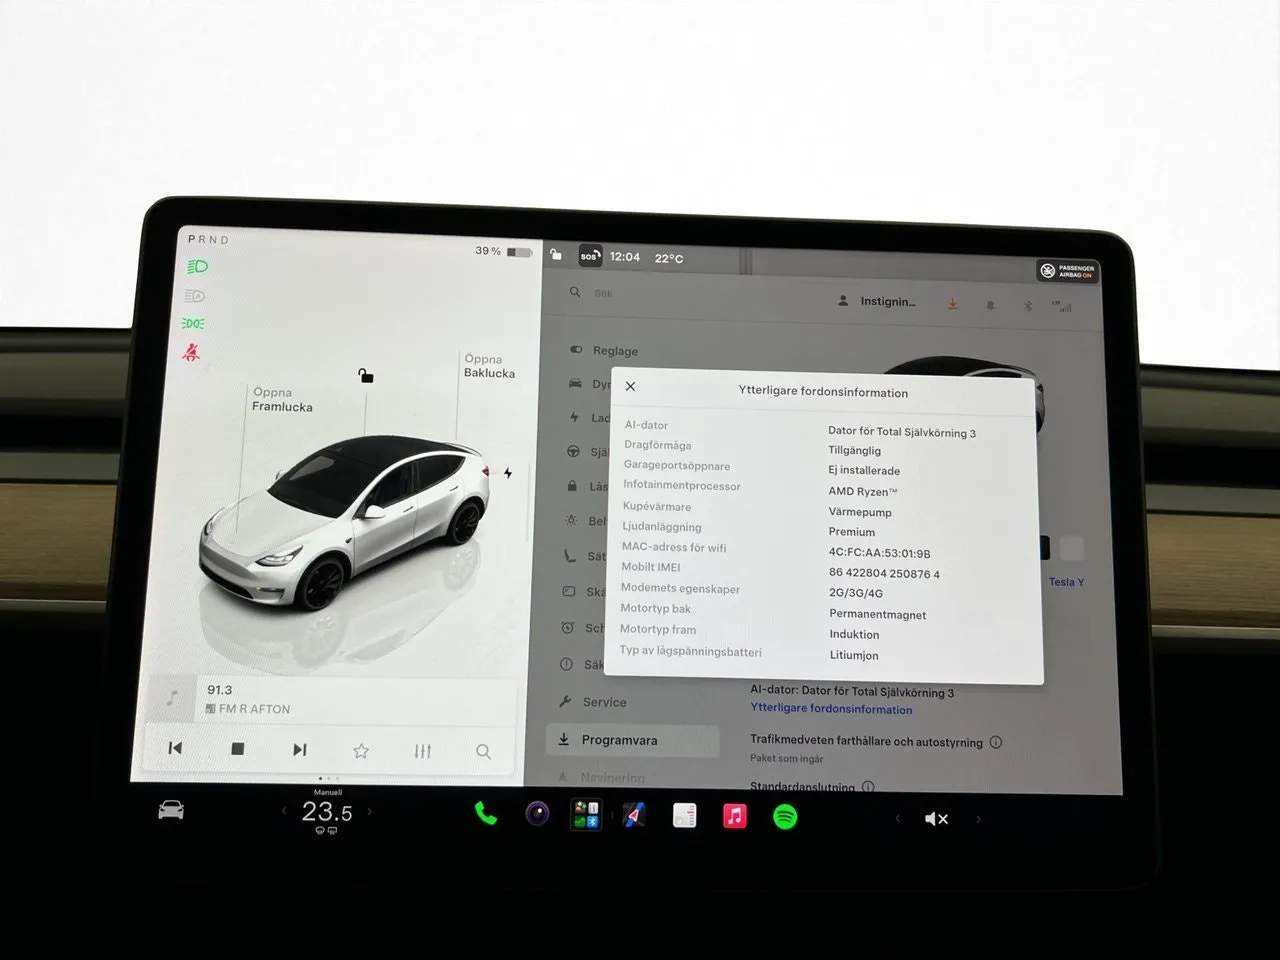
Task: Tap the blue Tesla Y link
Action: 1066,582
